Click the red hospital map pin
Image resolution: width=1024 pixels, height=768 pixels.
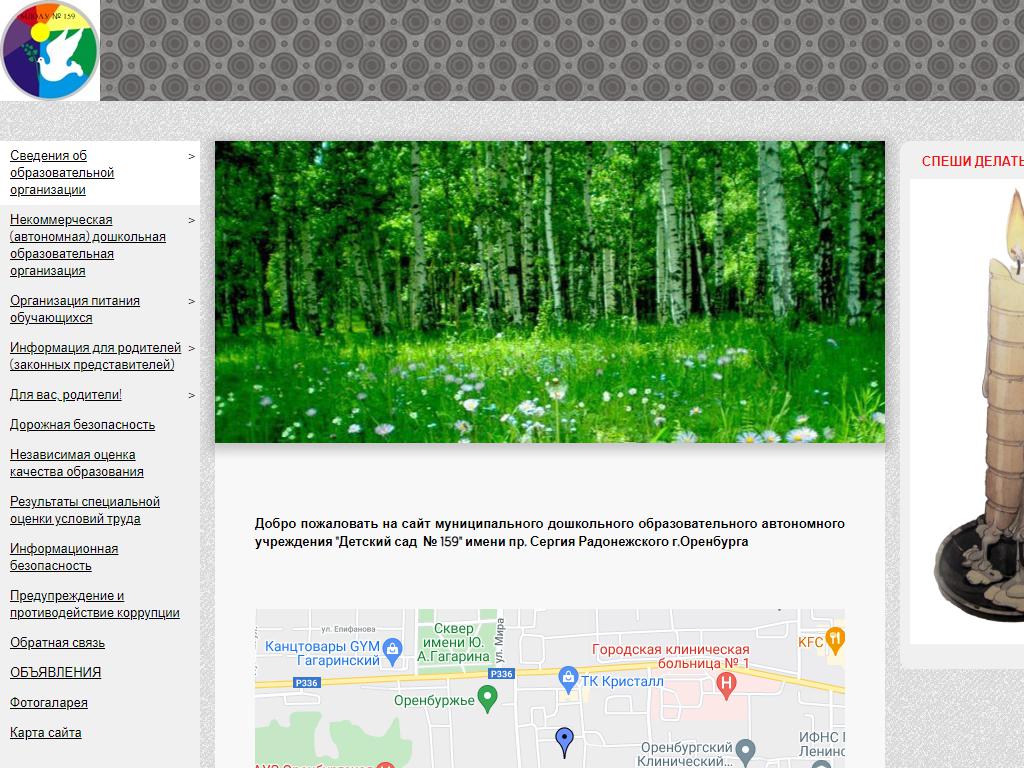coord(728,684)
